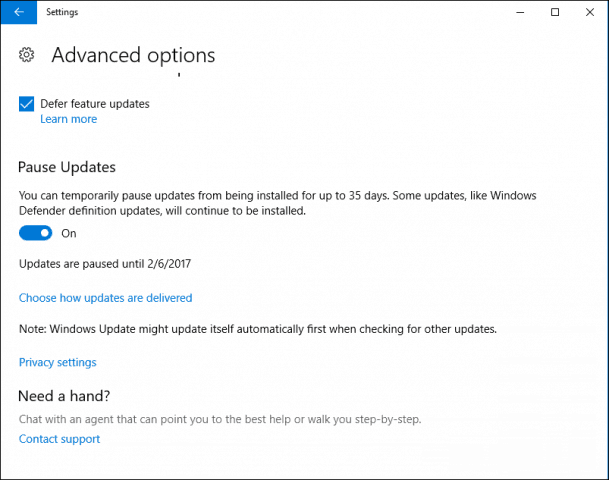Viewport: 609px width, 480px height.
Task: Maximize the Settings window
Action: 555,12
